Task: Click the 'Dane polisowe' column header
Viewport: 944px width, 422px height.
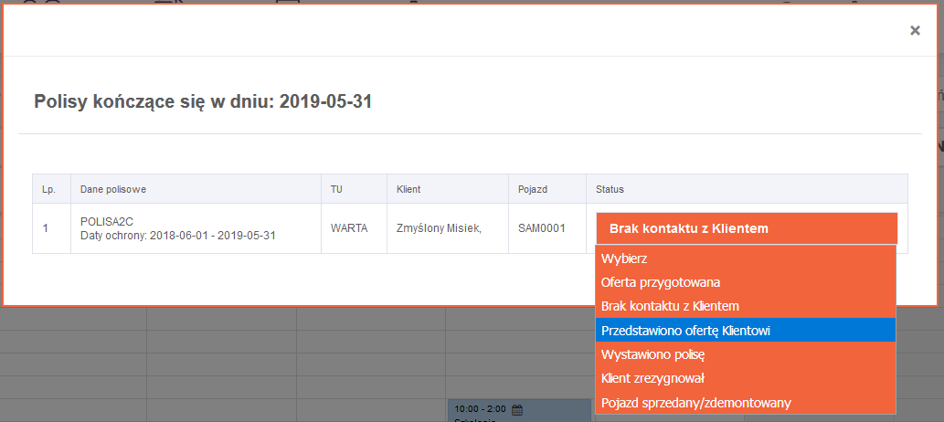Action: 114,189
